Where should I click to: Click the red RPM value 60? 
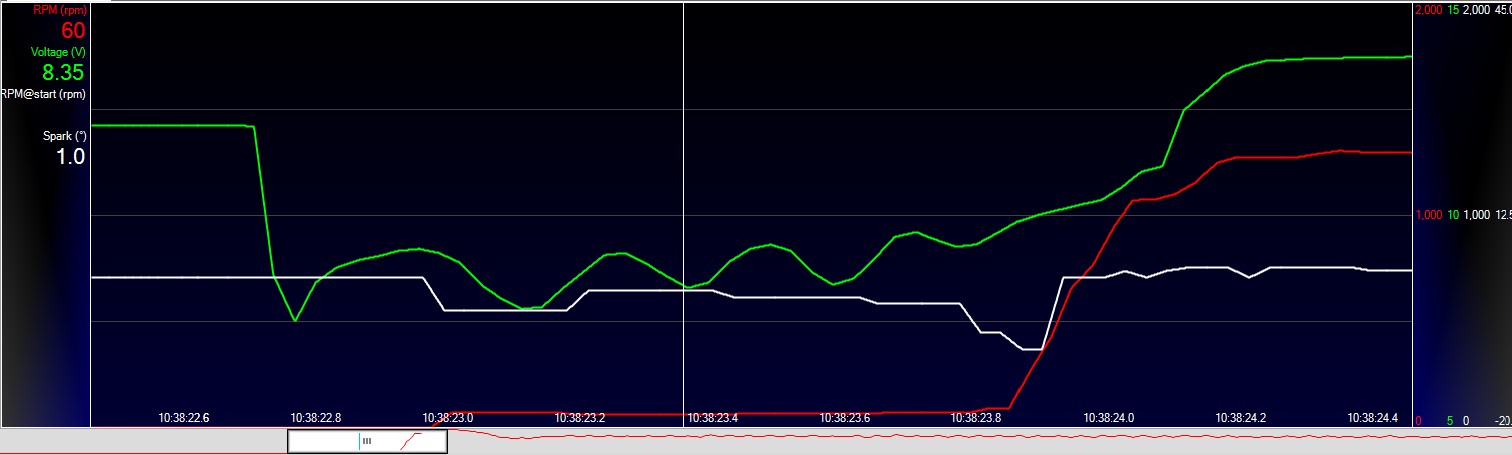[x=73, y=30]
